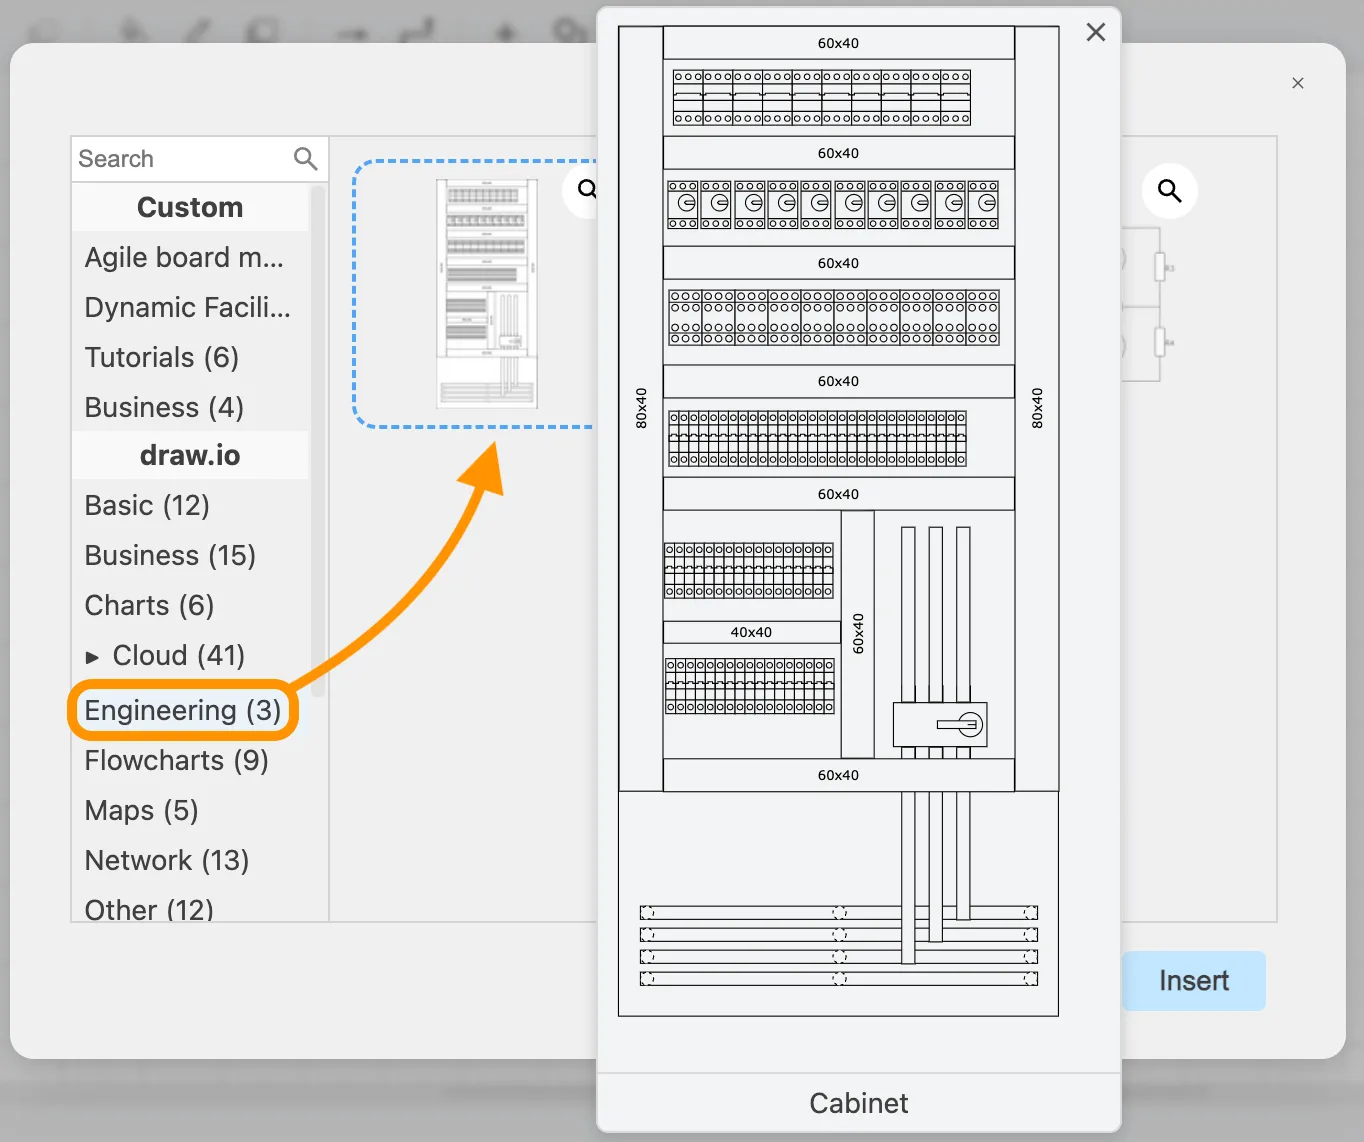Open the Network (13) category
The width and height of the screenshot is (1364, 1142).
[166, 860]
